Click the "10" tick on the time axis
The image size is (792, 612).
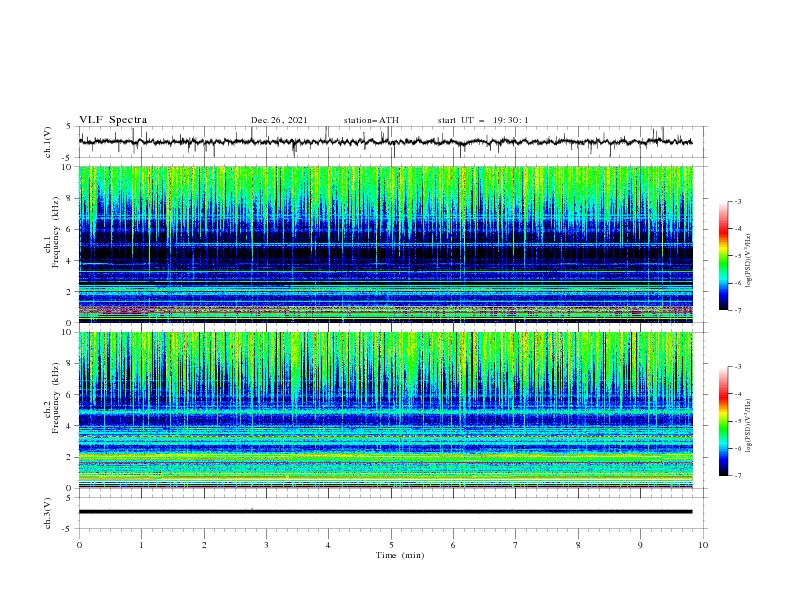click(703, 545)
